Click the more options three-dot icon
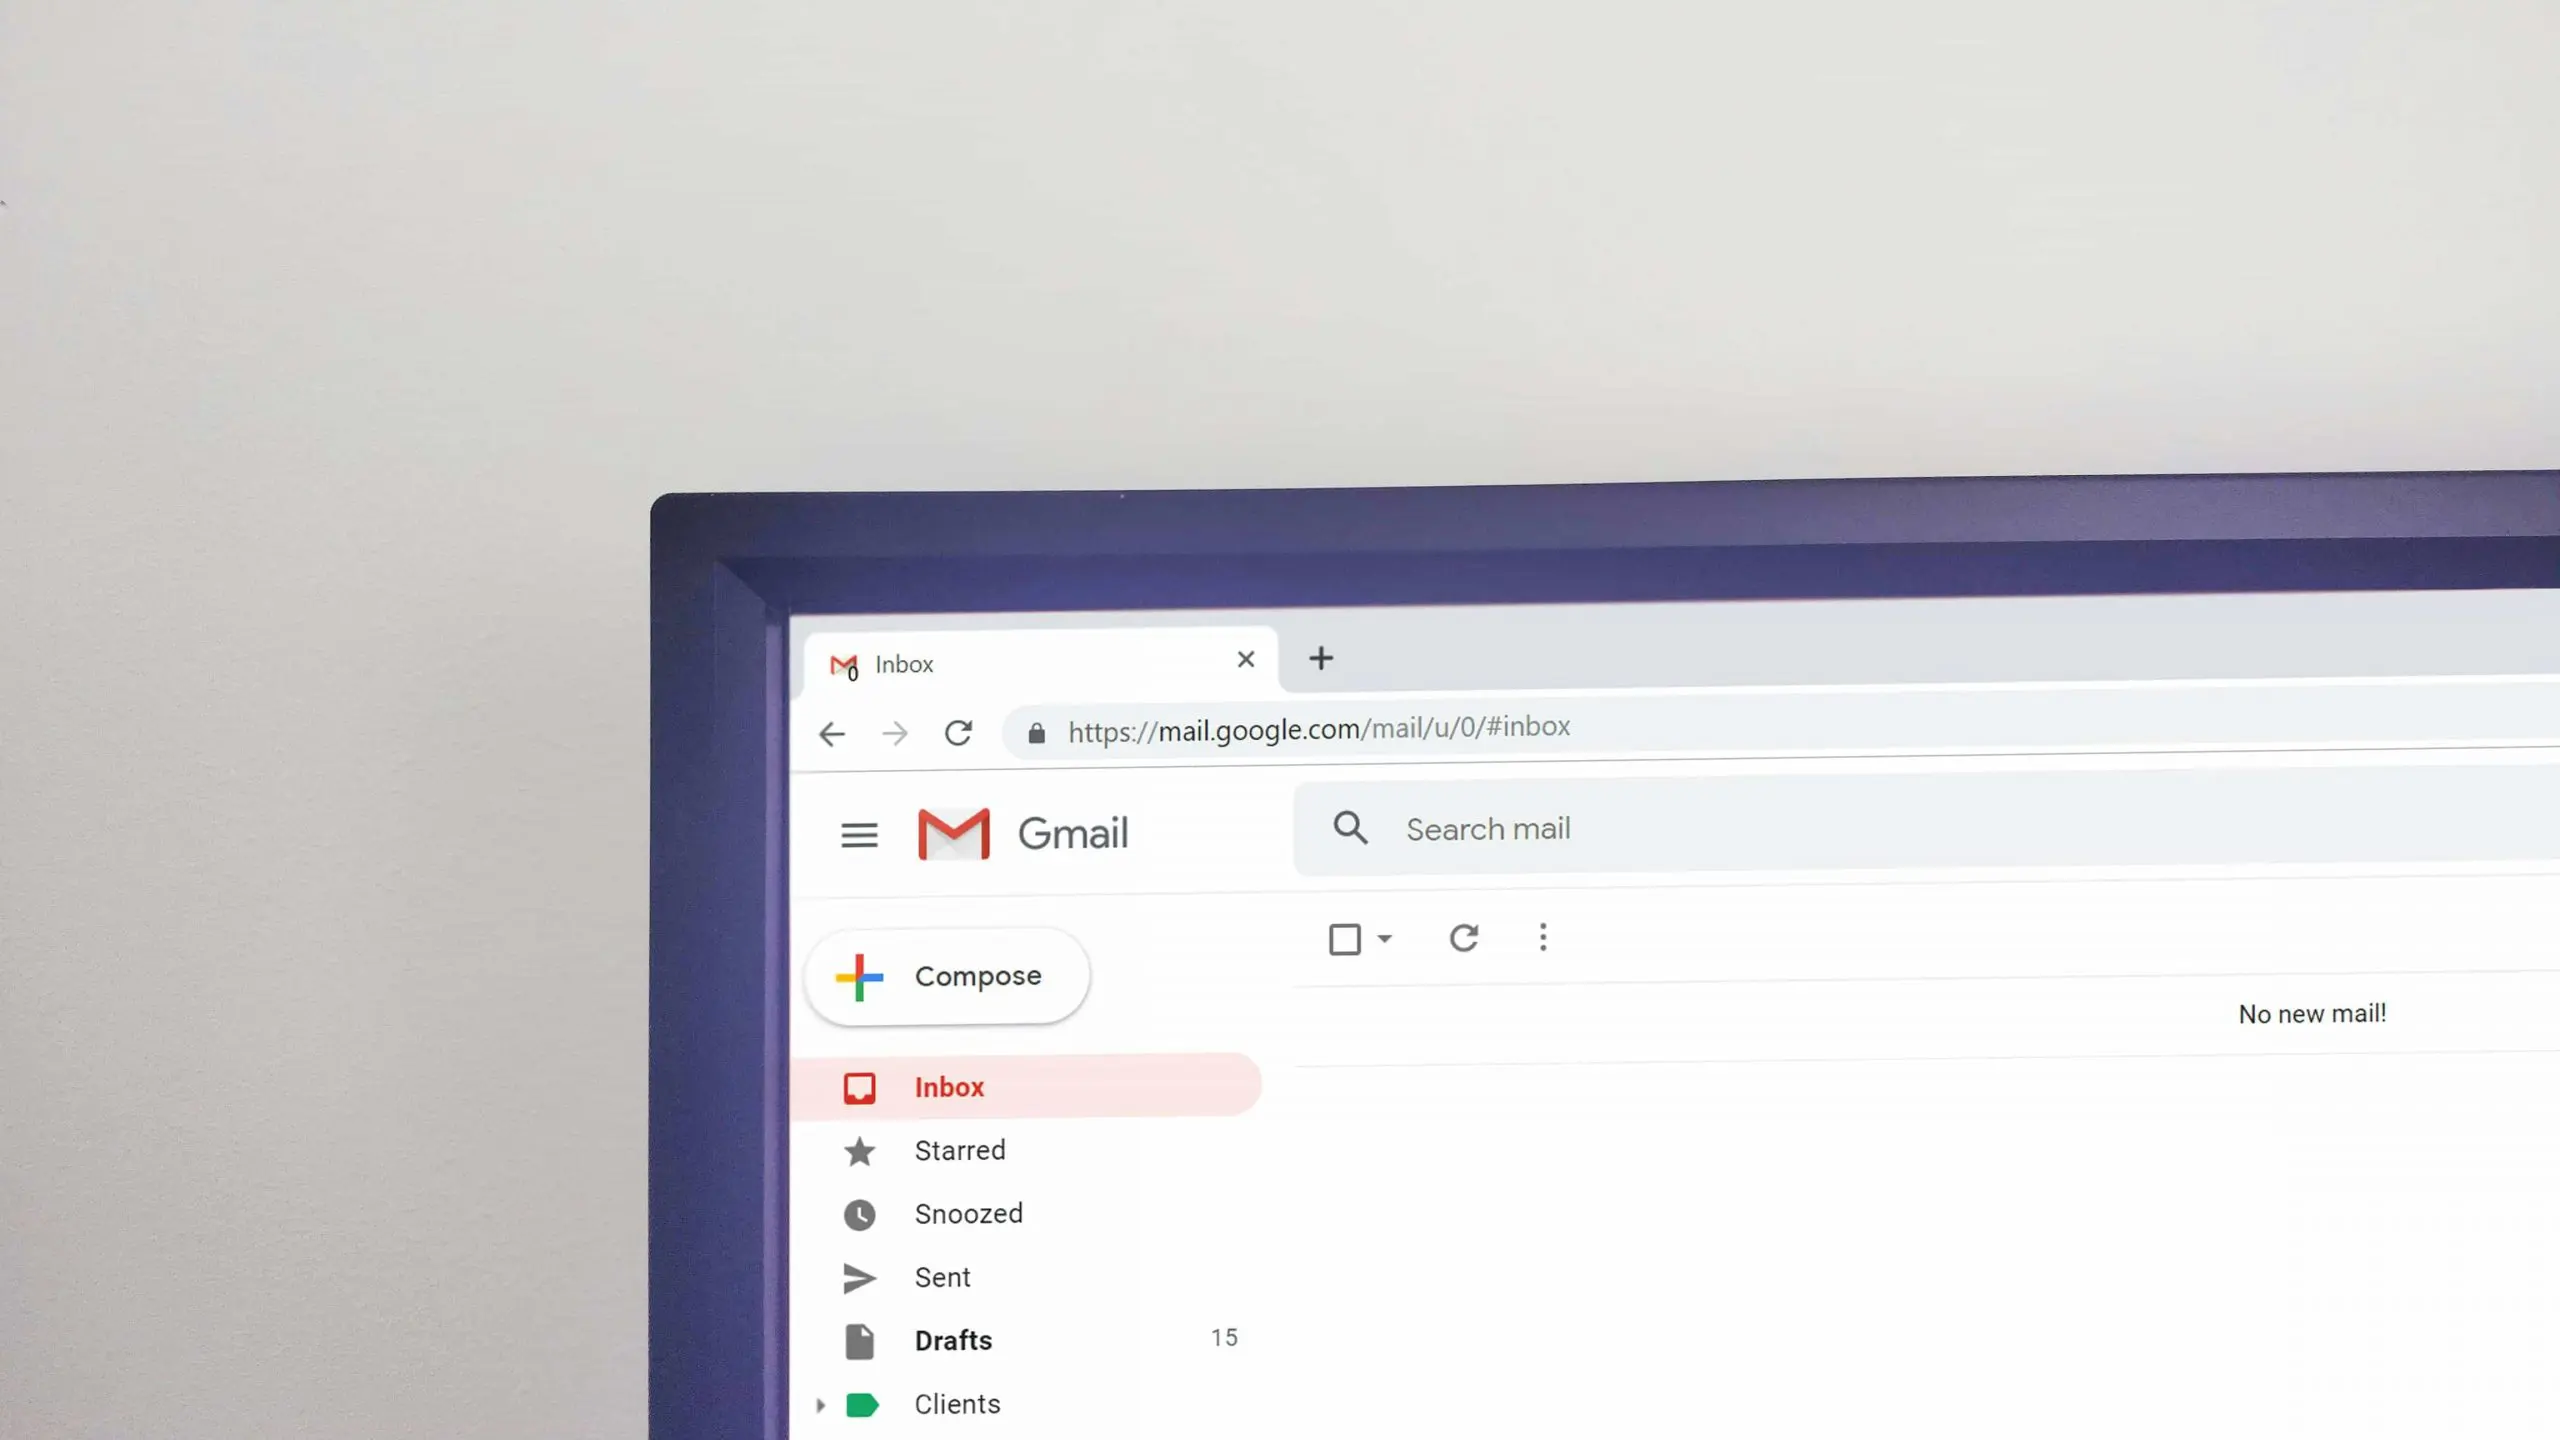This screenshot has height=1440, width=2560. pos(1542,937)
